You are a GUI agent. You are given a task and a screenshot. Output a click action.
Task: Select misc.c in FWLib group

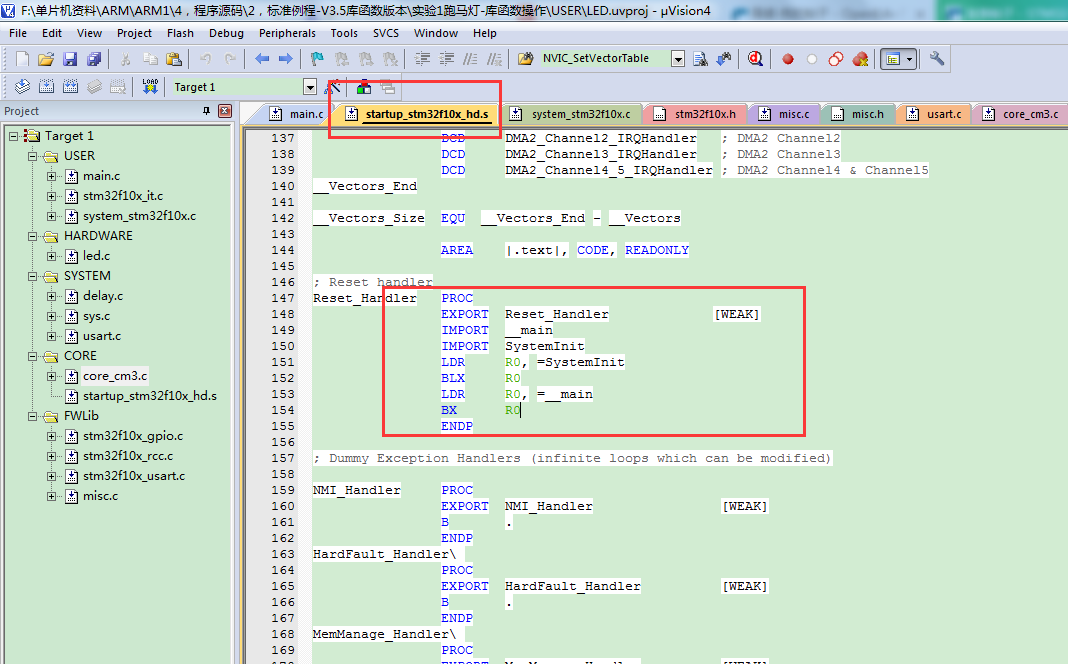pos(100,496)
